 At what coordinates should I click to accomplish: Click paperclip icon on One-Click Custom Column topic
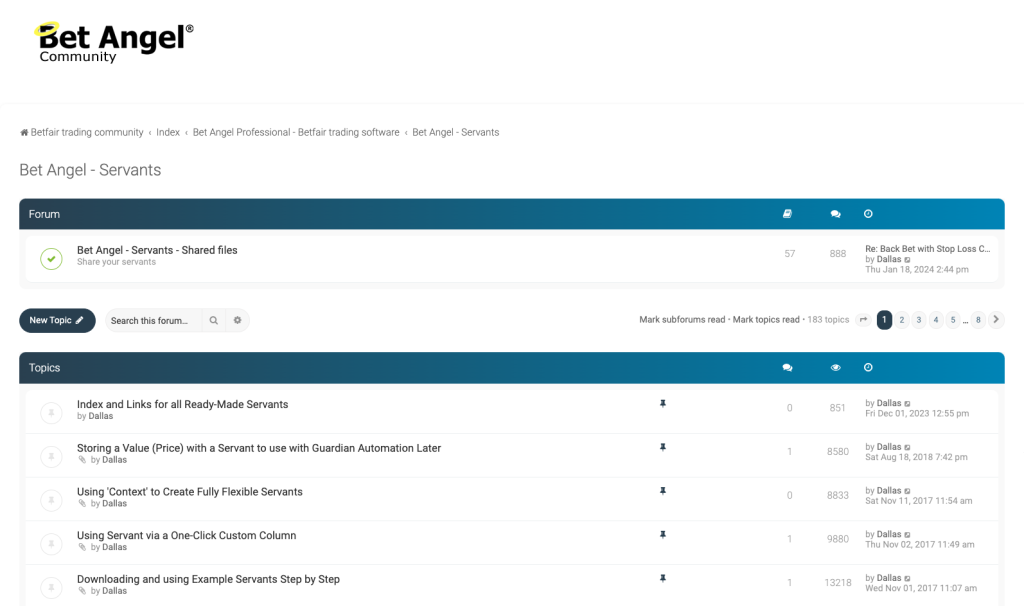point(82,547)
